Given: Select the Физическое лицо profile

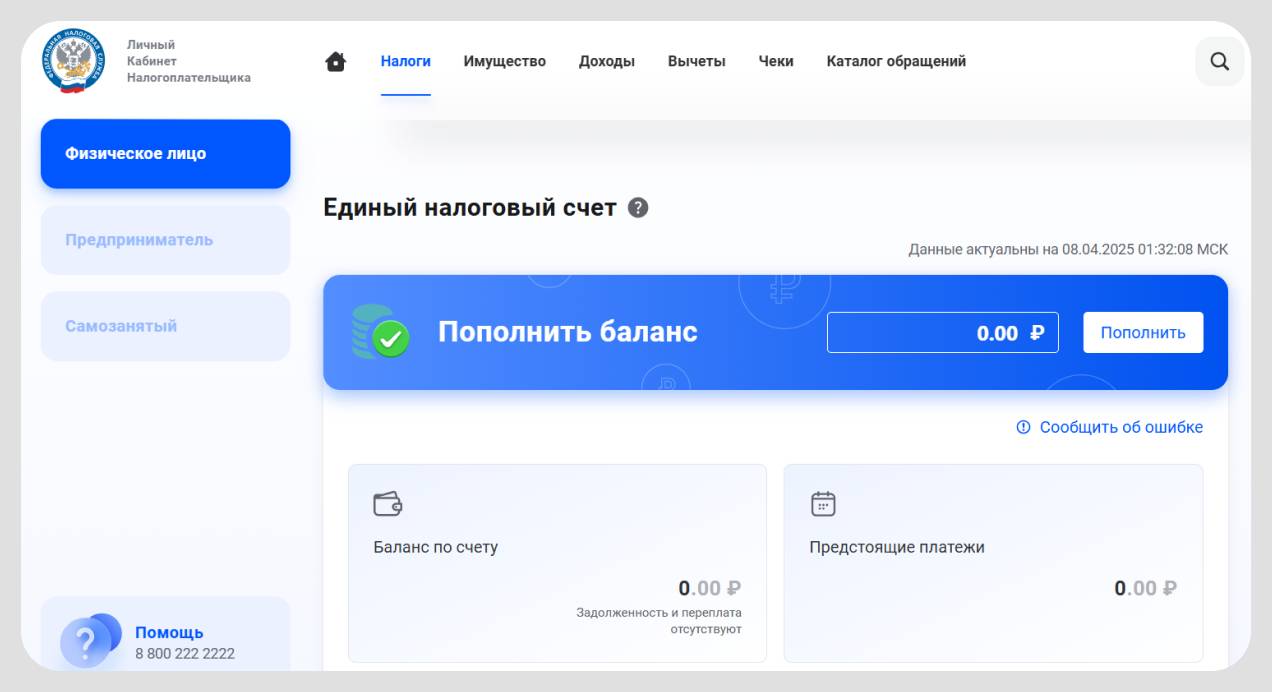Looking at the screenshot, I should 165,154.
